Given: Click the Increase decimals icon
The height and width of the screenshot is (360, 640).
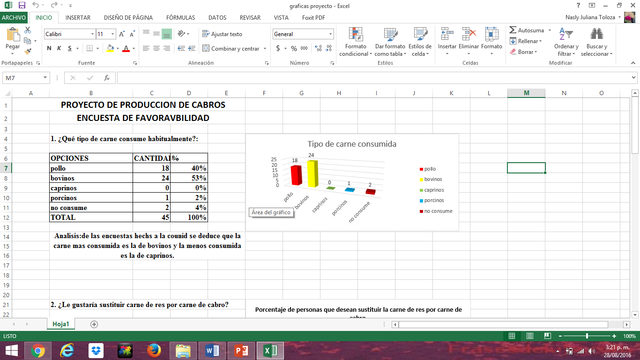Looking at the screenshot, I should pos(318,49).
